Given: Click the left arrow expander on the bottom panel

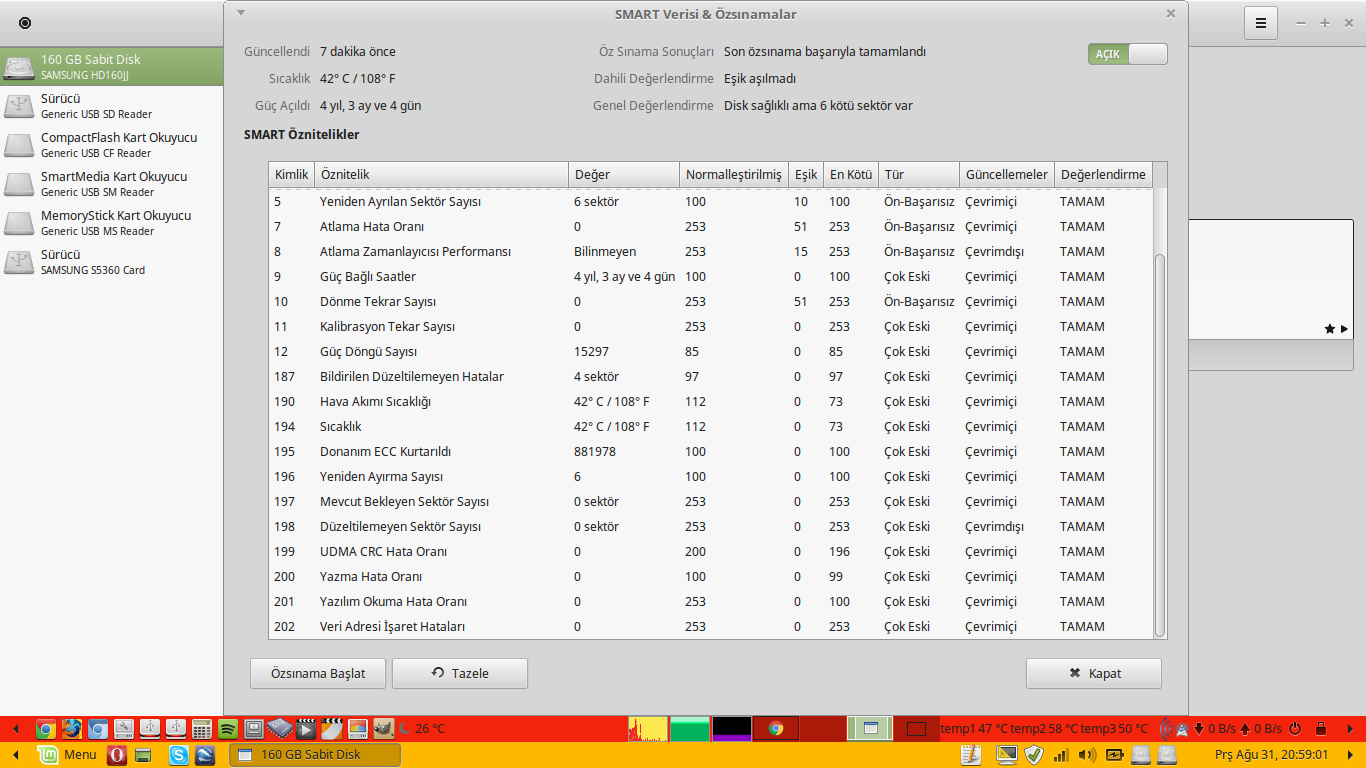Looking at the screenshot, I should (x=16, y=755).
